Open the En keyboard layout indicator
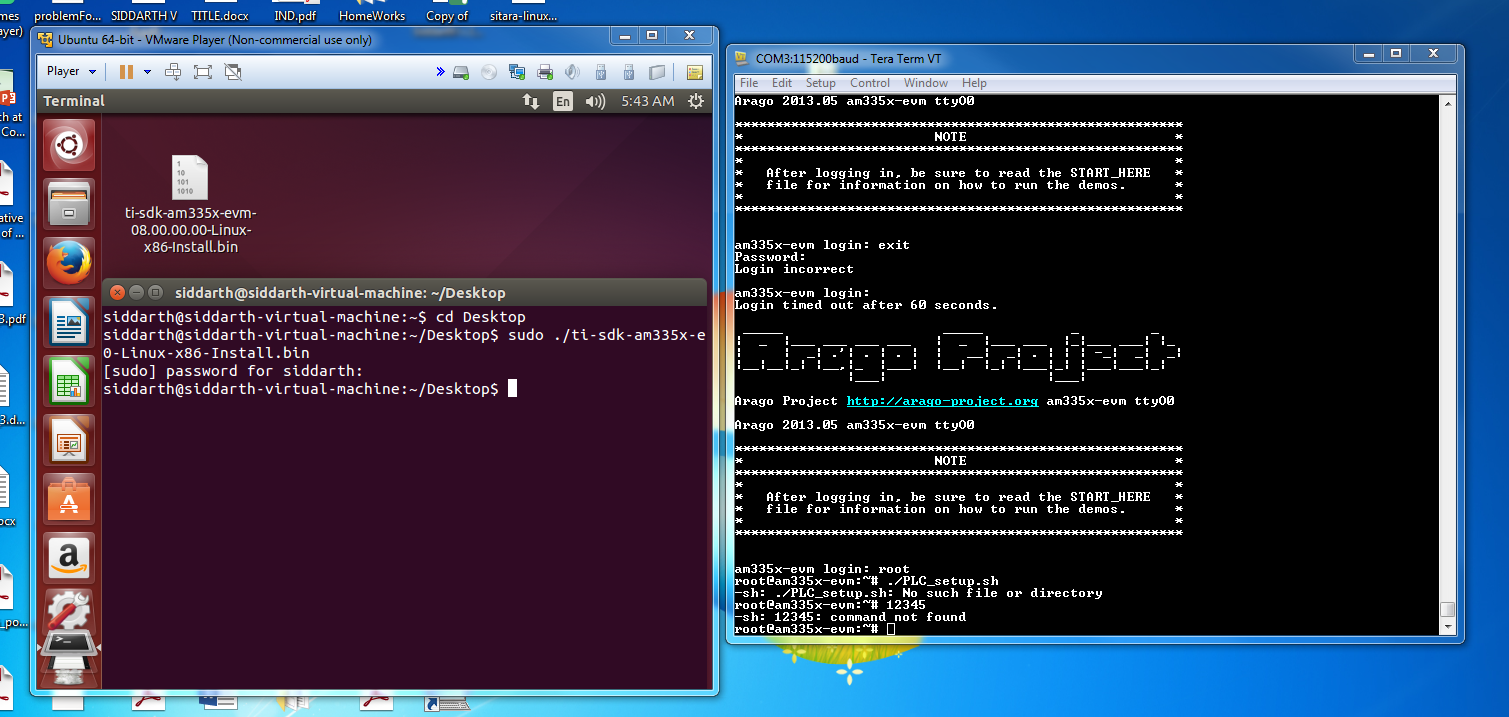1509x717 pixels. click(x=563, y=101)
